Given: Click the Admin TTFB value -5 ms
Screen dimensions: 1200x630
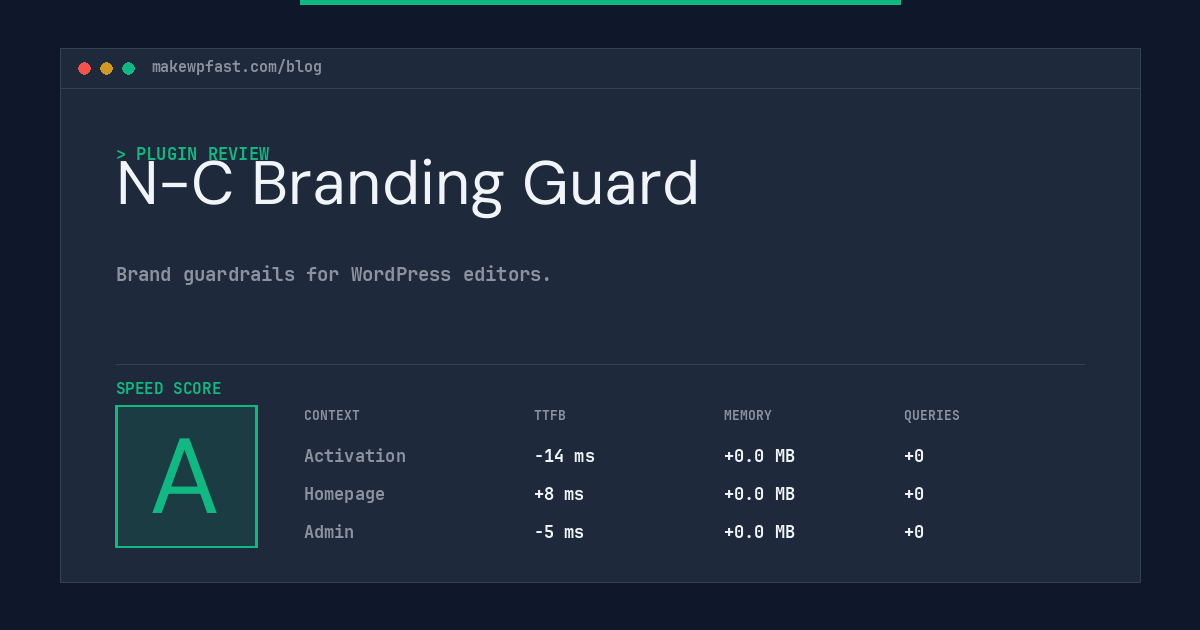Looking at the screenshot, I should coord(559,532).
